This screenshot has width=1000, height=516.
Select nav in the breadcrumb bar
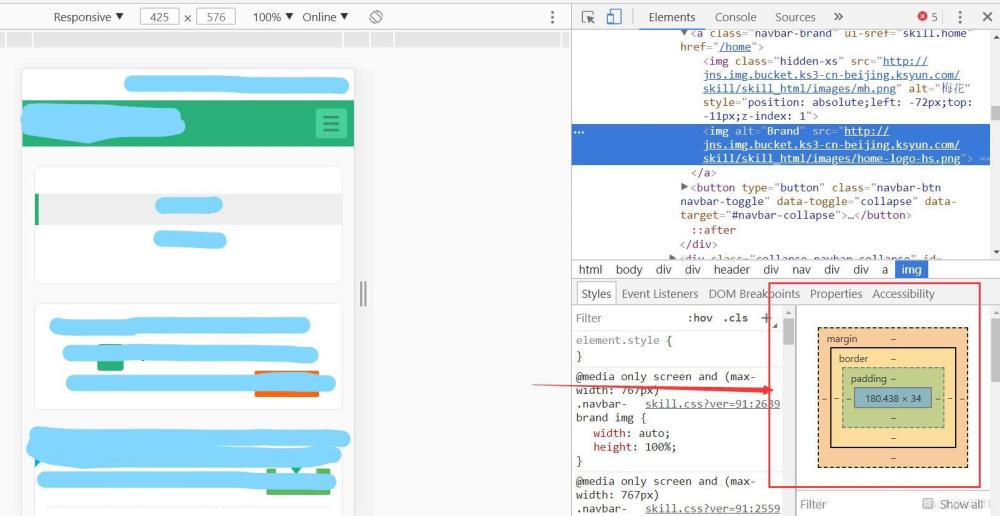point(801,270)
